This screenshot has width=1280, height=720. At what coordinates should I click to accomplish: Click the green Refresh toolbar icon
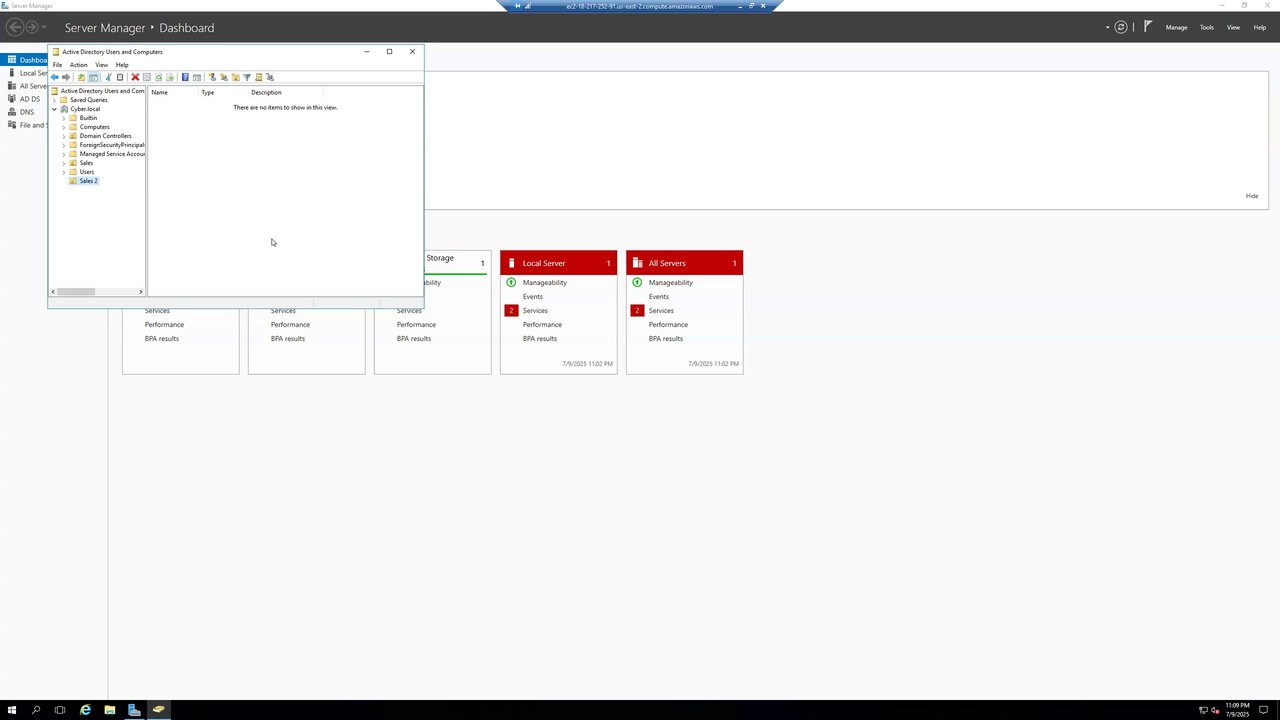[x=158, y=77]
